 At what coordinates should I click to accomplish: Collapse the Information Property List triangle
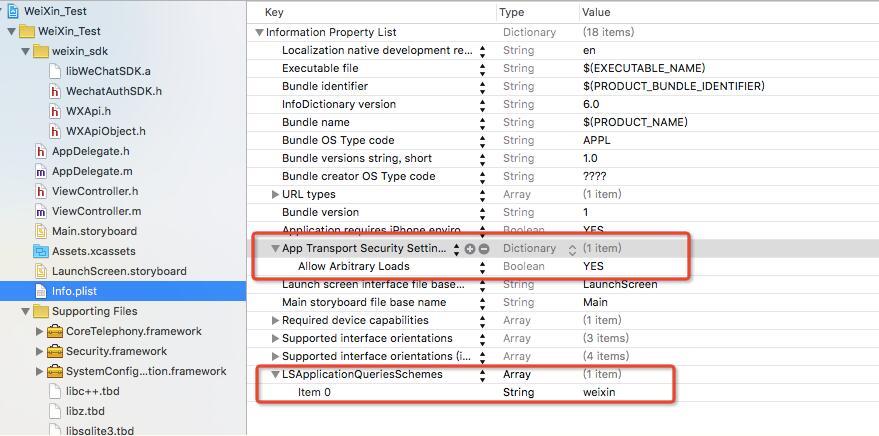260,32
